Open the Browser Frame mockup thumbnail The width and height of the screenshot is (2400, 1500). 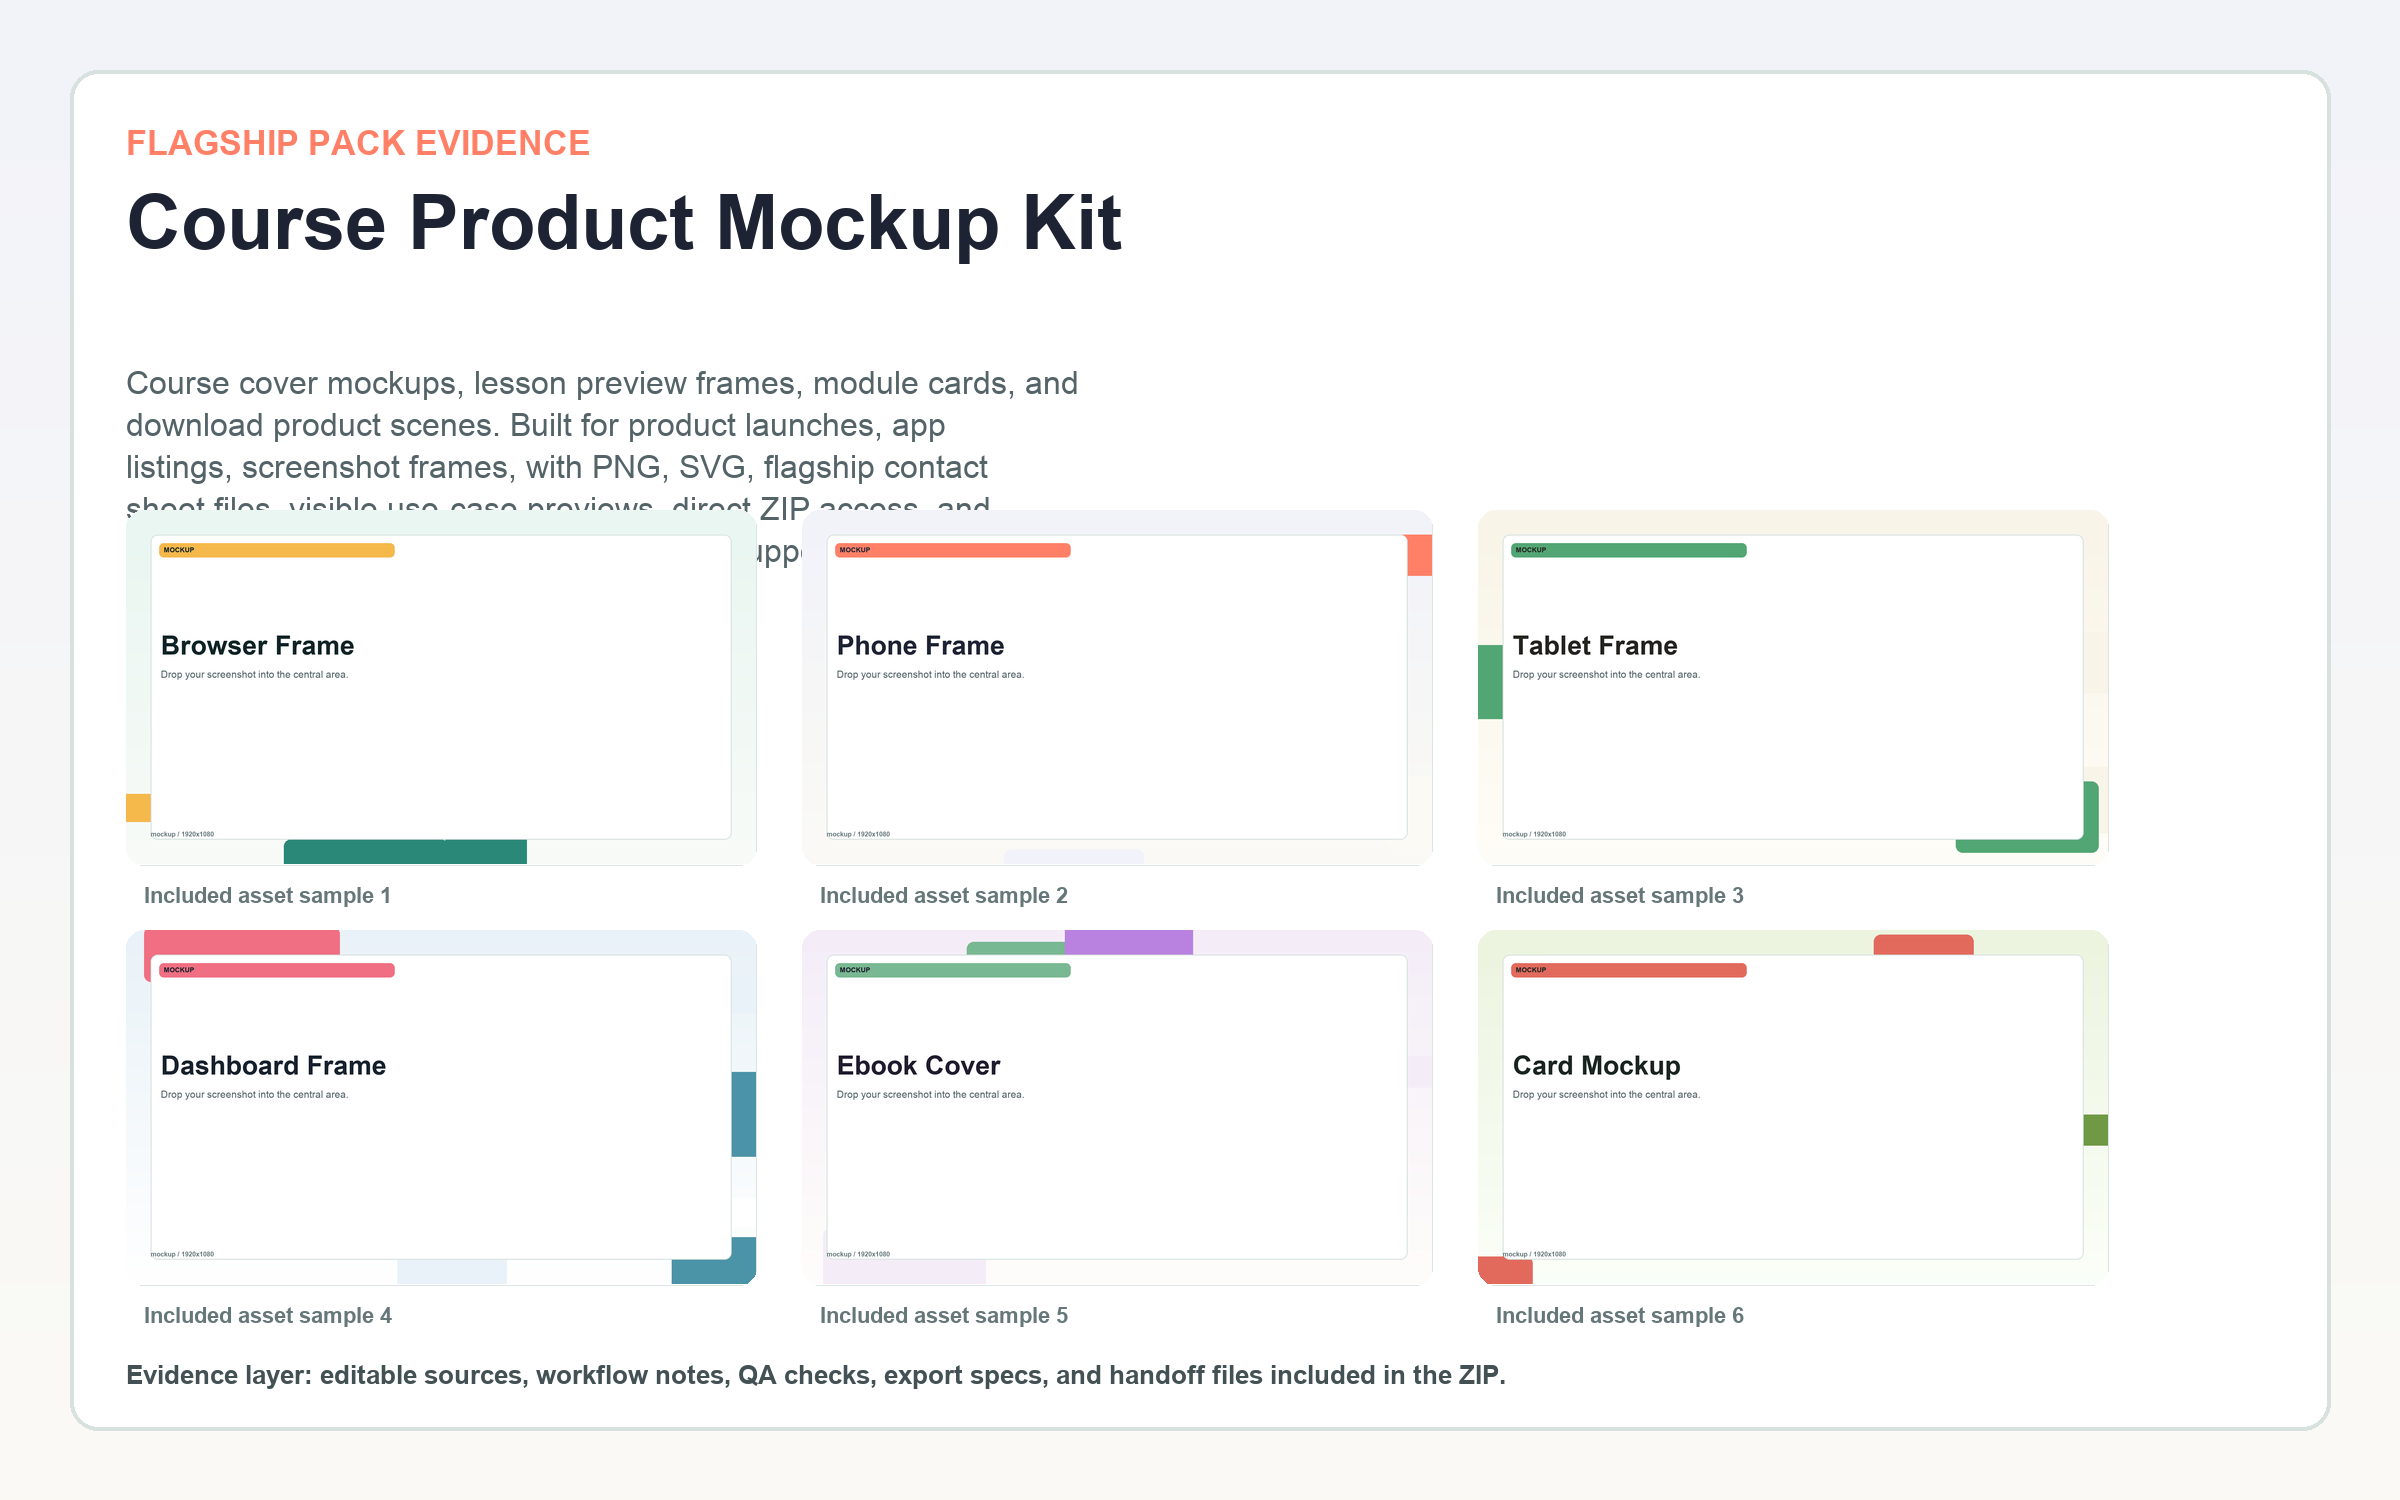point(441,687)
